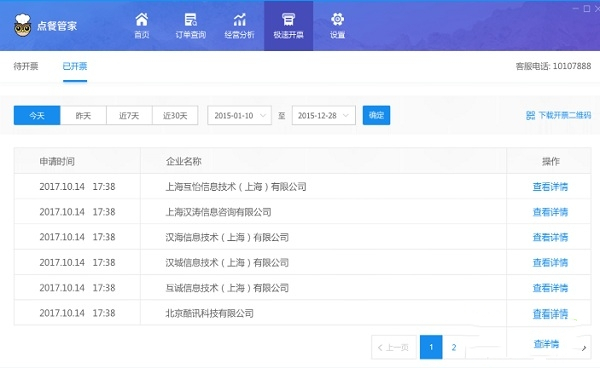Select company name 北京酷讯科技有限公司
Screen dimensions: 600x368
[x=209, y=313]
